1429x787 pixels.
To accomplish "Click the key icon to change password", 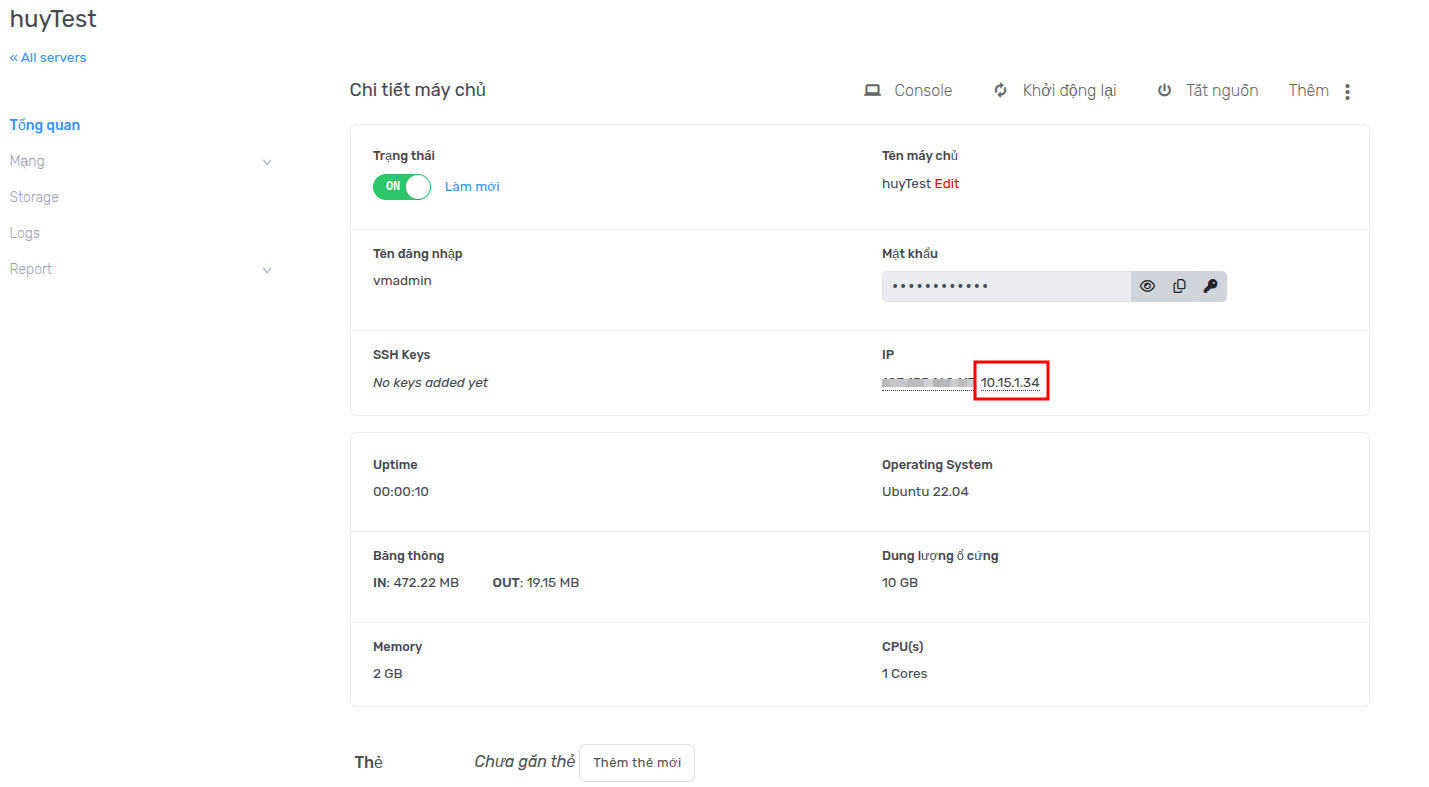I will pos(1210,286).
